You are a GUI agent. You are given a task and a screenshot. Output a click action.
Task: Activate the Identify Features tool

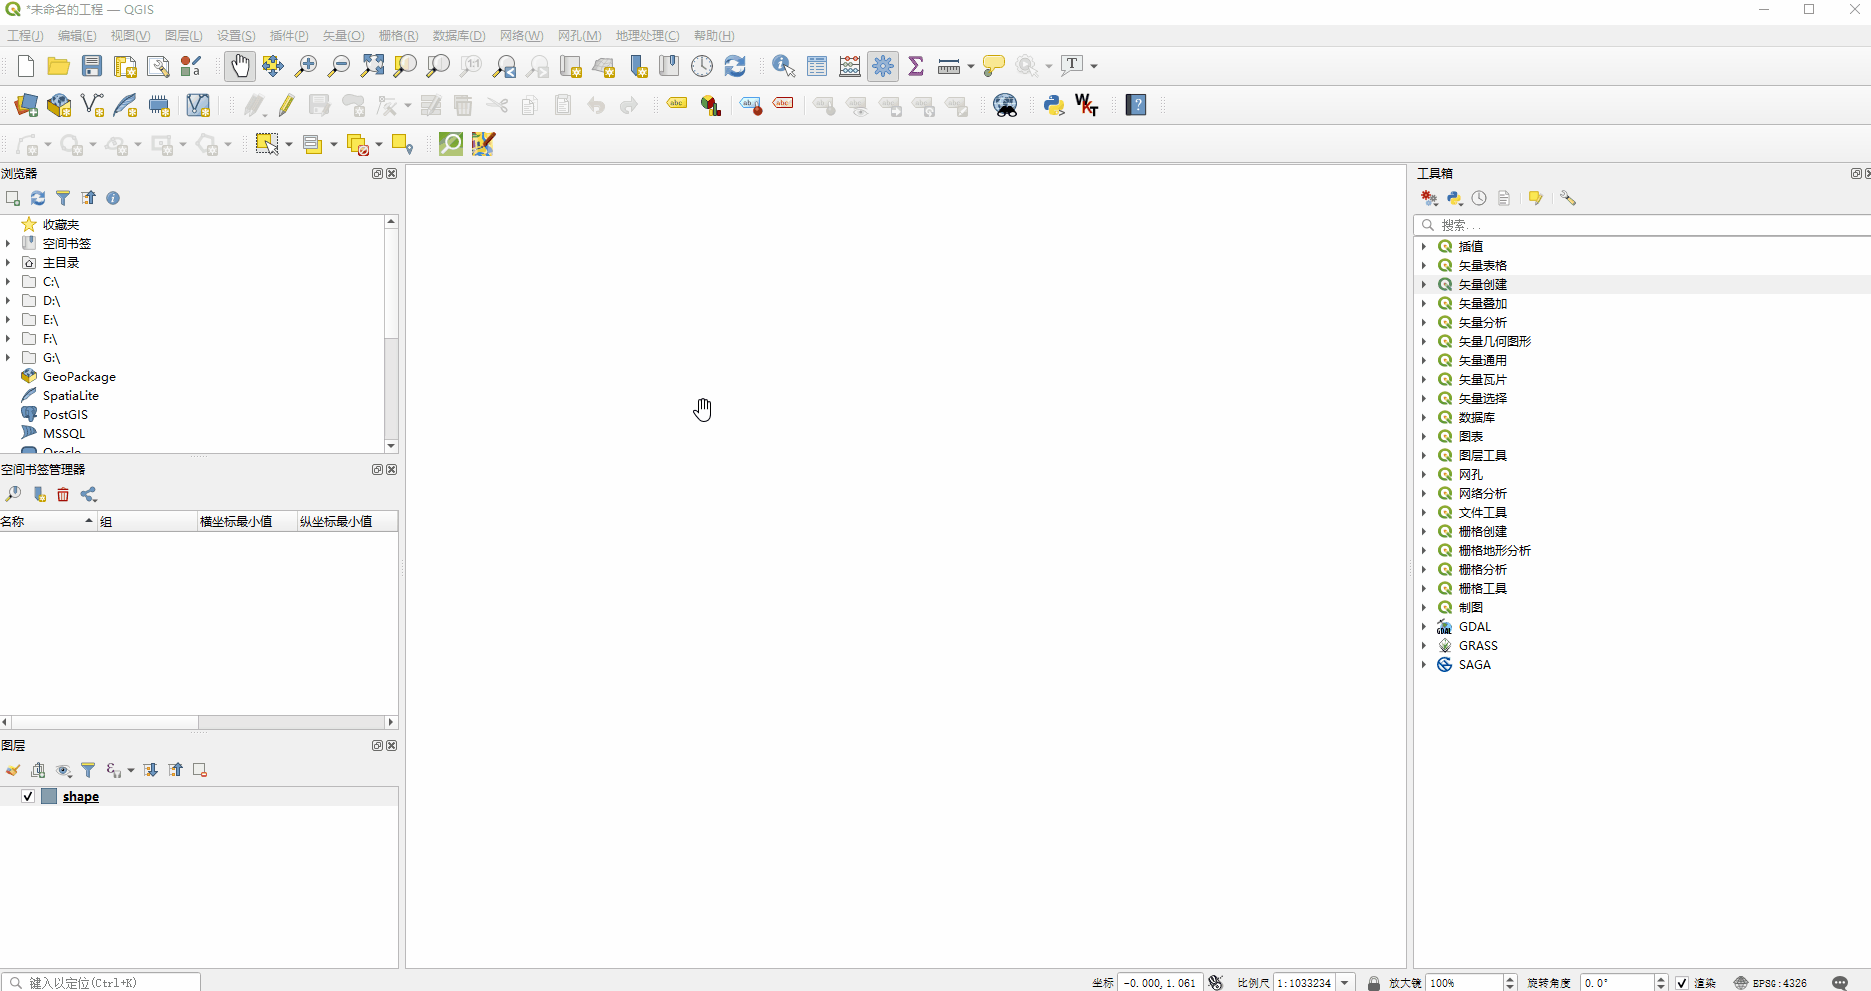pyautogui.click(x=784, y=66)
